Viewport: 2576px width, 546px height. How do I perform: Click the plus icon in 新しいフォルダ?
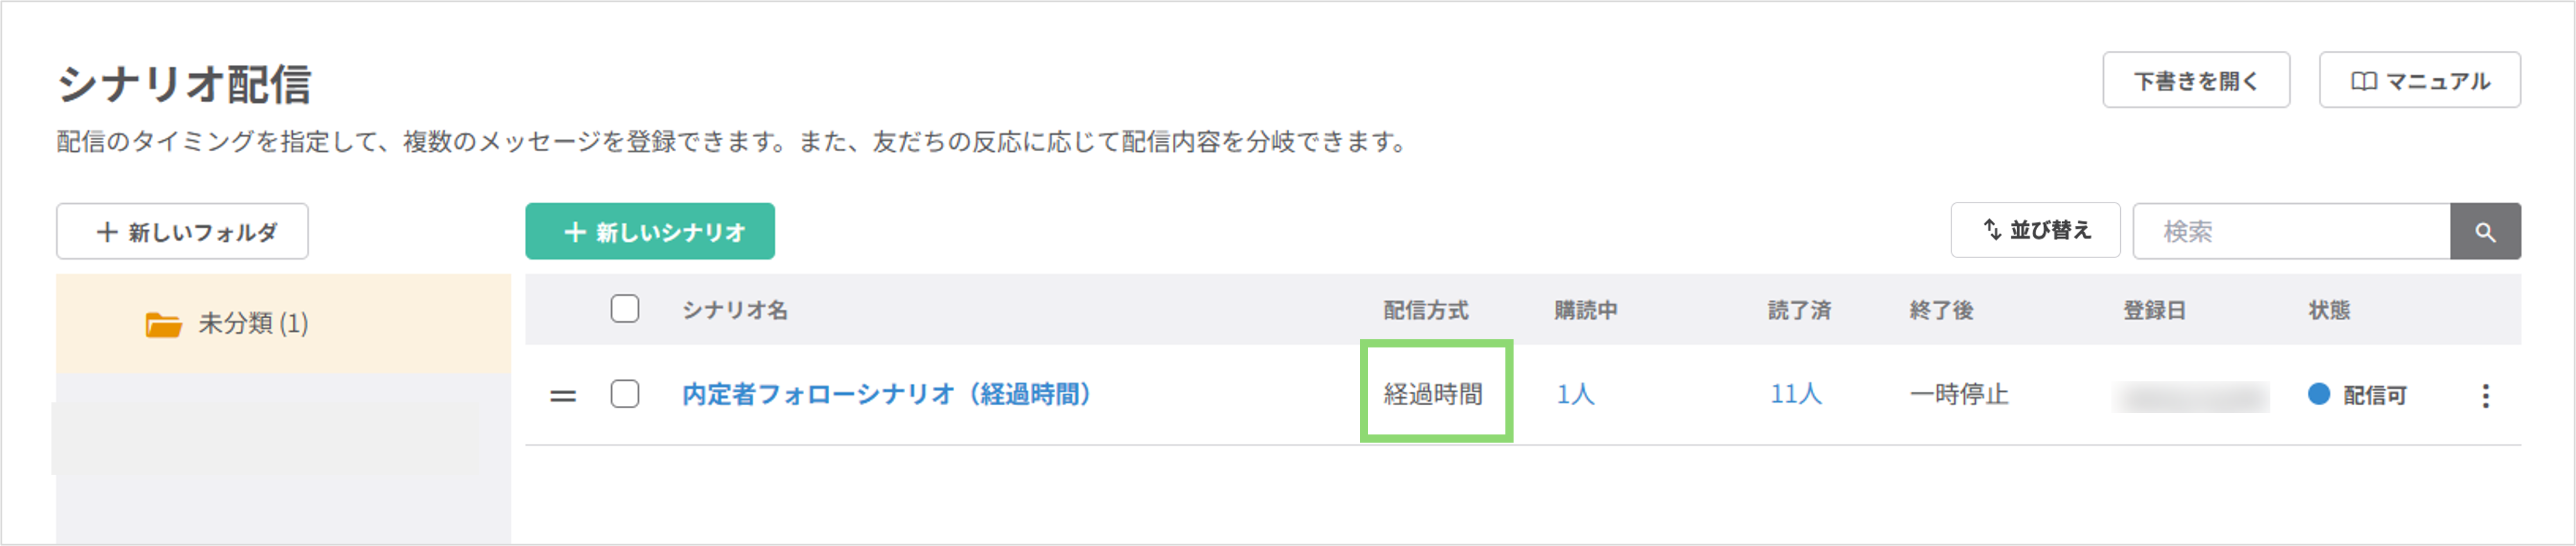click(x=107, y=232)
